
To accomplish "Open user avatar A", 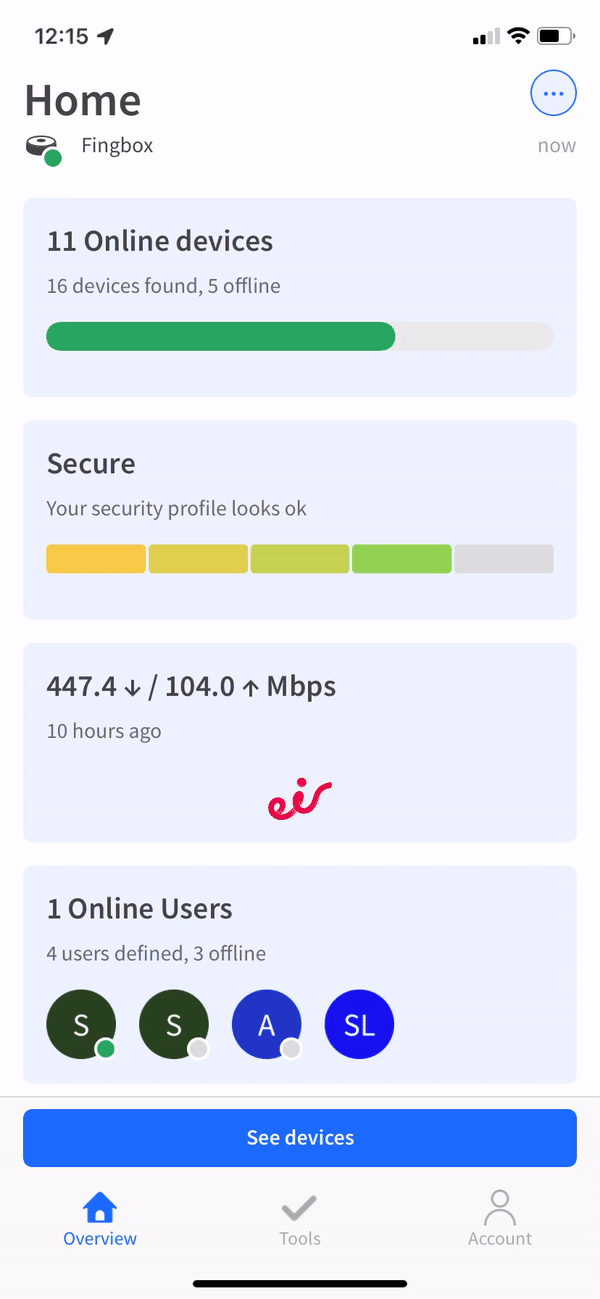I will [x=266, y=1025].
